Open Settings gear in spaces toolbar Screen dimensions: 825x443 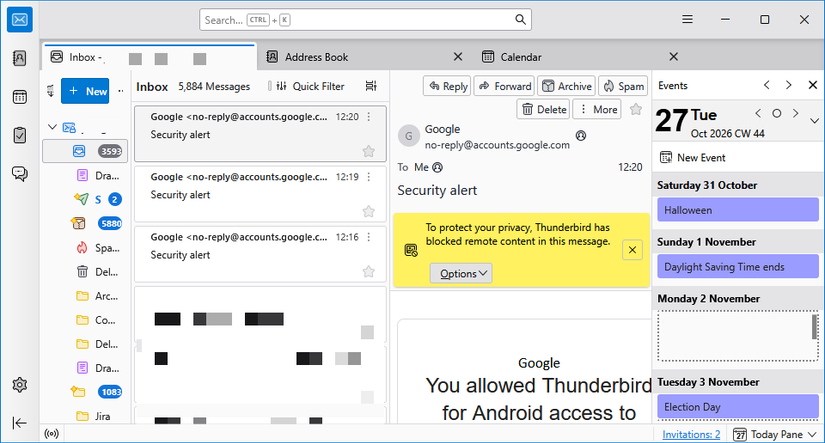19,385
